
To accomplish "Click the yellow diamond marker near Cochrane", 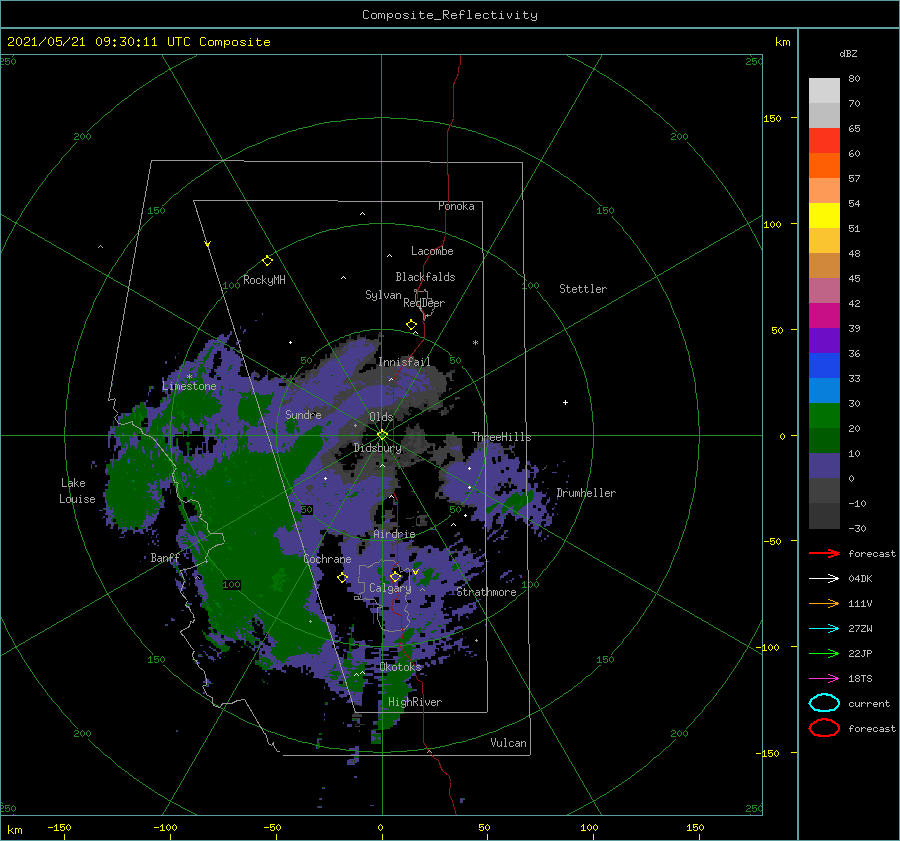I will point(342,578).
